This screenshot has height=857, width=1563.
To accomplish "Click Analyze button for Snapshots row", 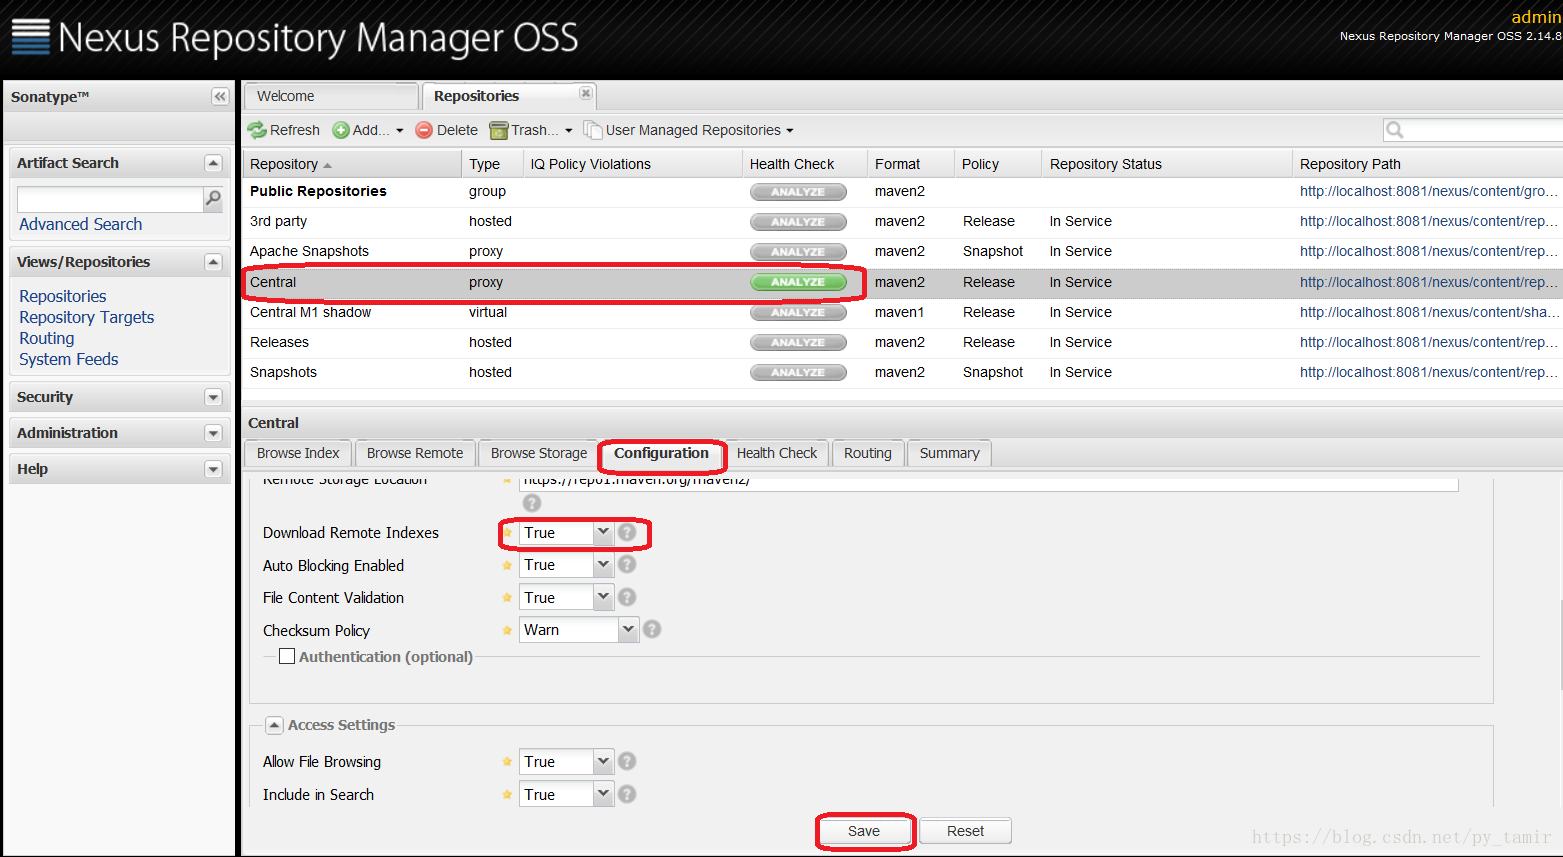I will [x=798, y=372].
